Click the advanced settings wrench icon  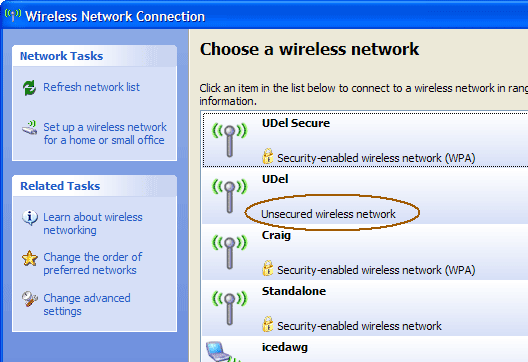pyautogui.click(x=30, y=299)
